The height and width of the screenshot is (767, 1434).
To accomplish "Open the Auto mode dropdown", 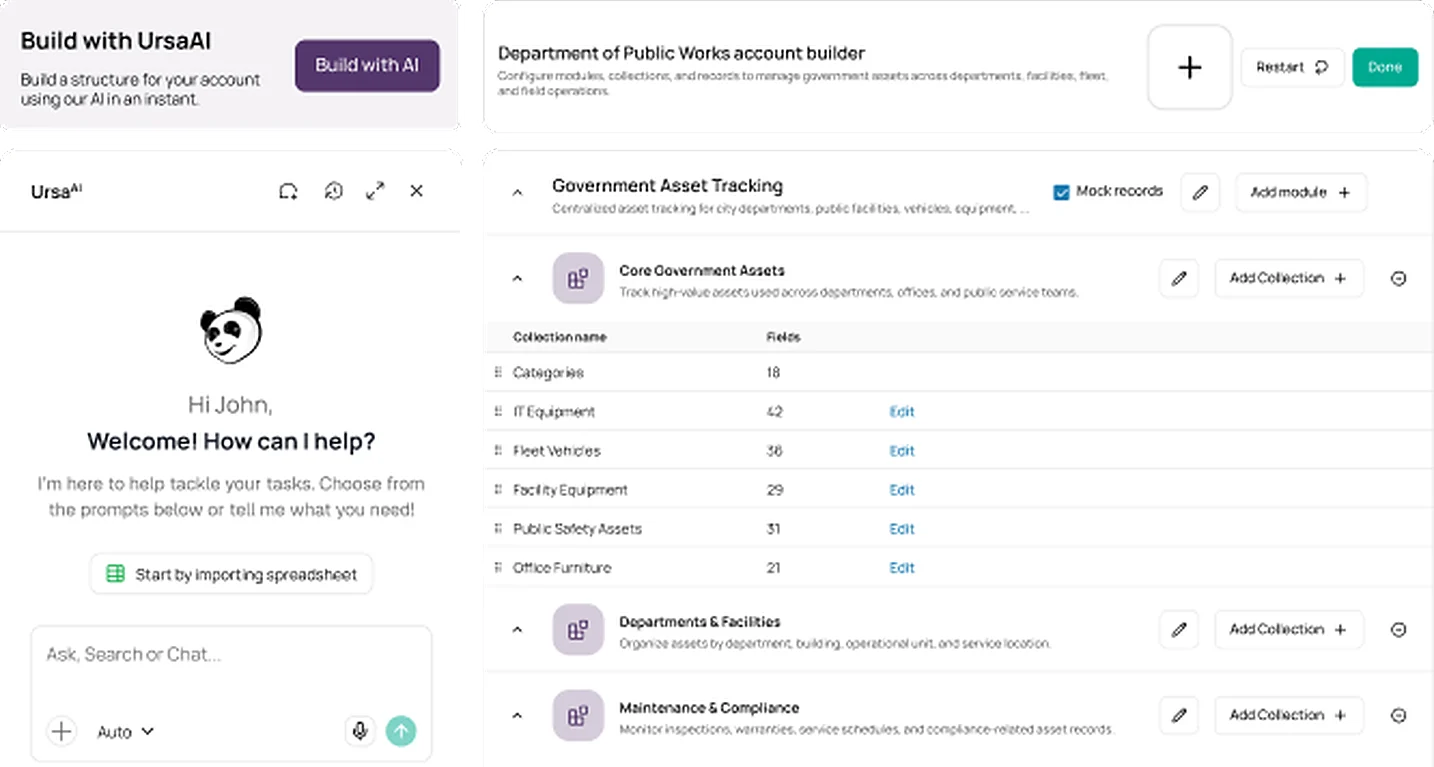I will (126, 732).
